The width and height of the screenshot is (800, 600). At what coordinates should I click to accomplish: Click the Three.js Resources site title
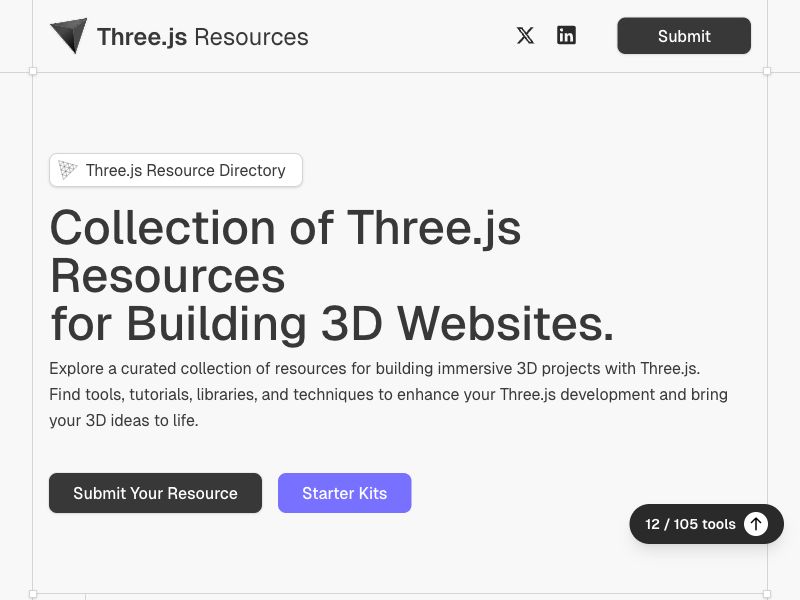203,37
